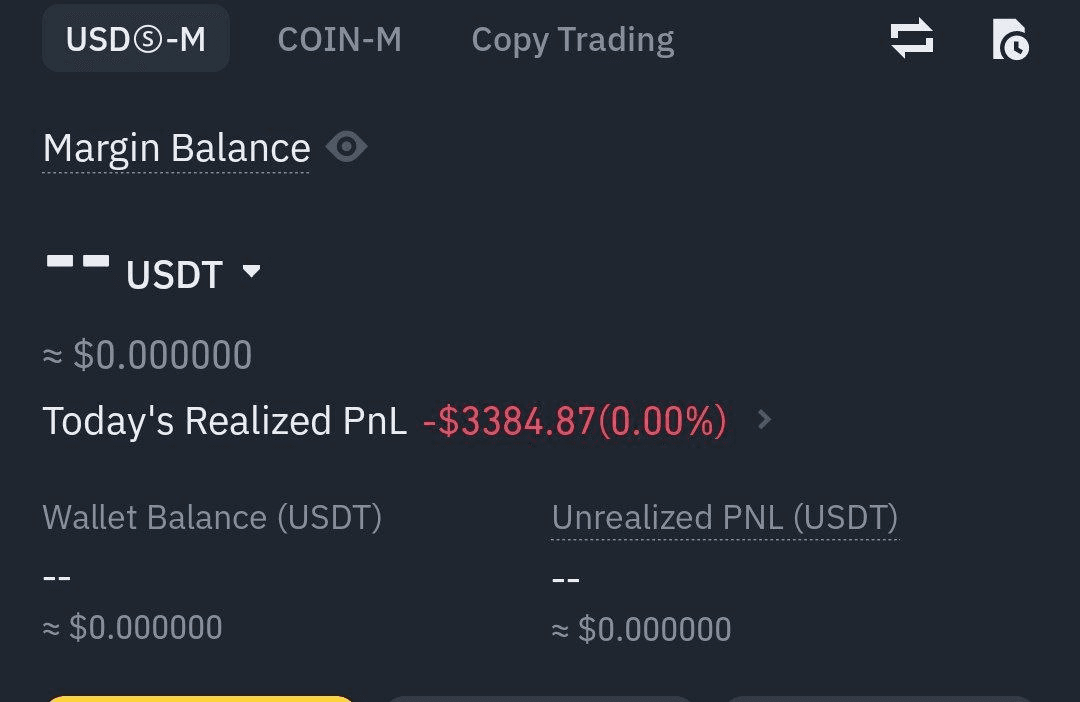Open the Copy Trading tab
Image resolution: width=1080 pixels, height=702 pixels.
pyautogui.click(x=572, y=39)
